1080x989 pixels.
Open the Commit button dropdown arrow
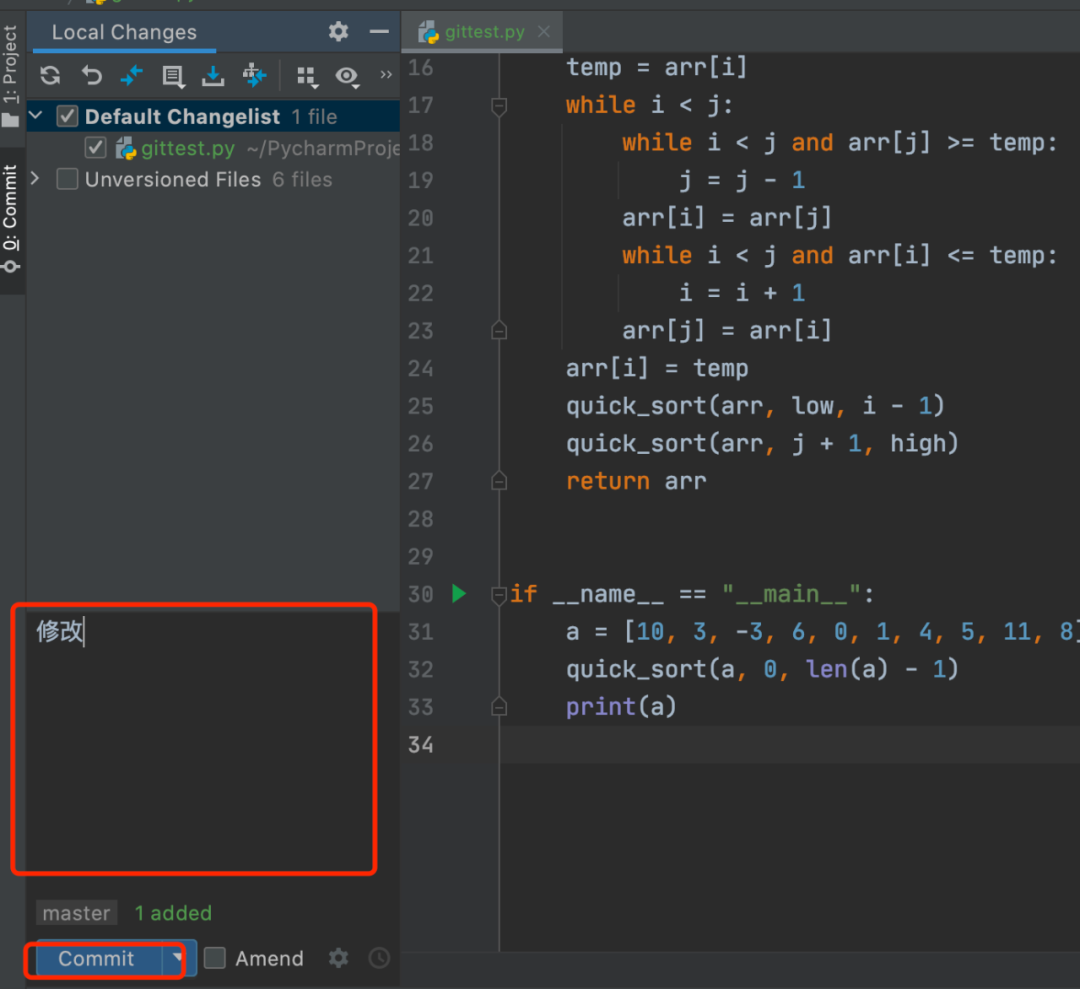178,958
